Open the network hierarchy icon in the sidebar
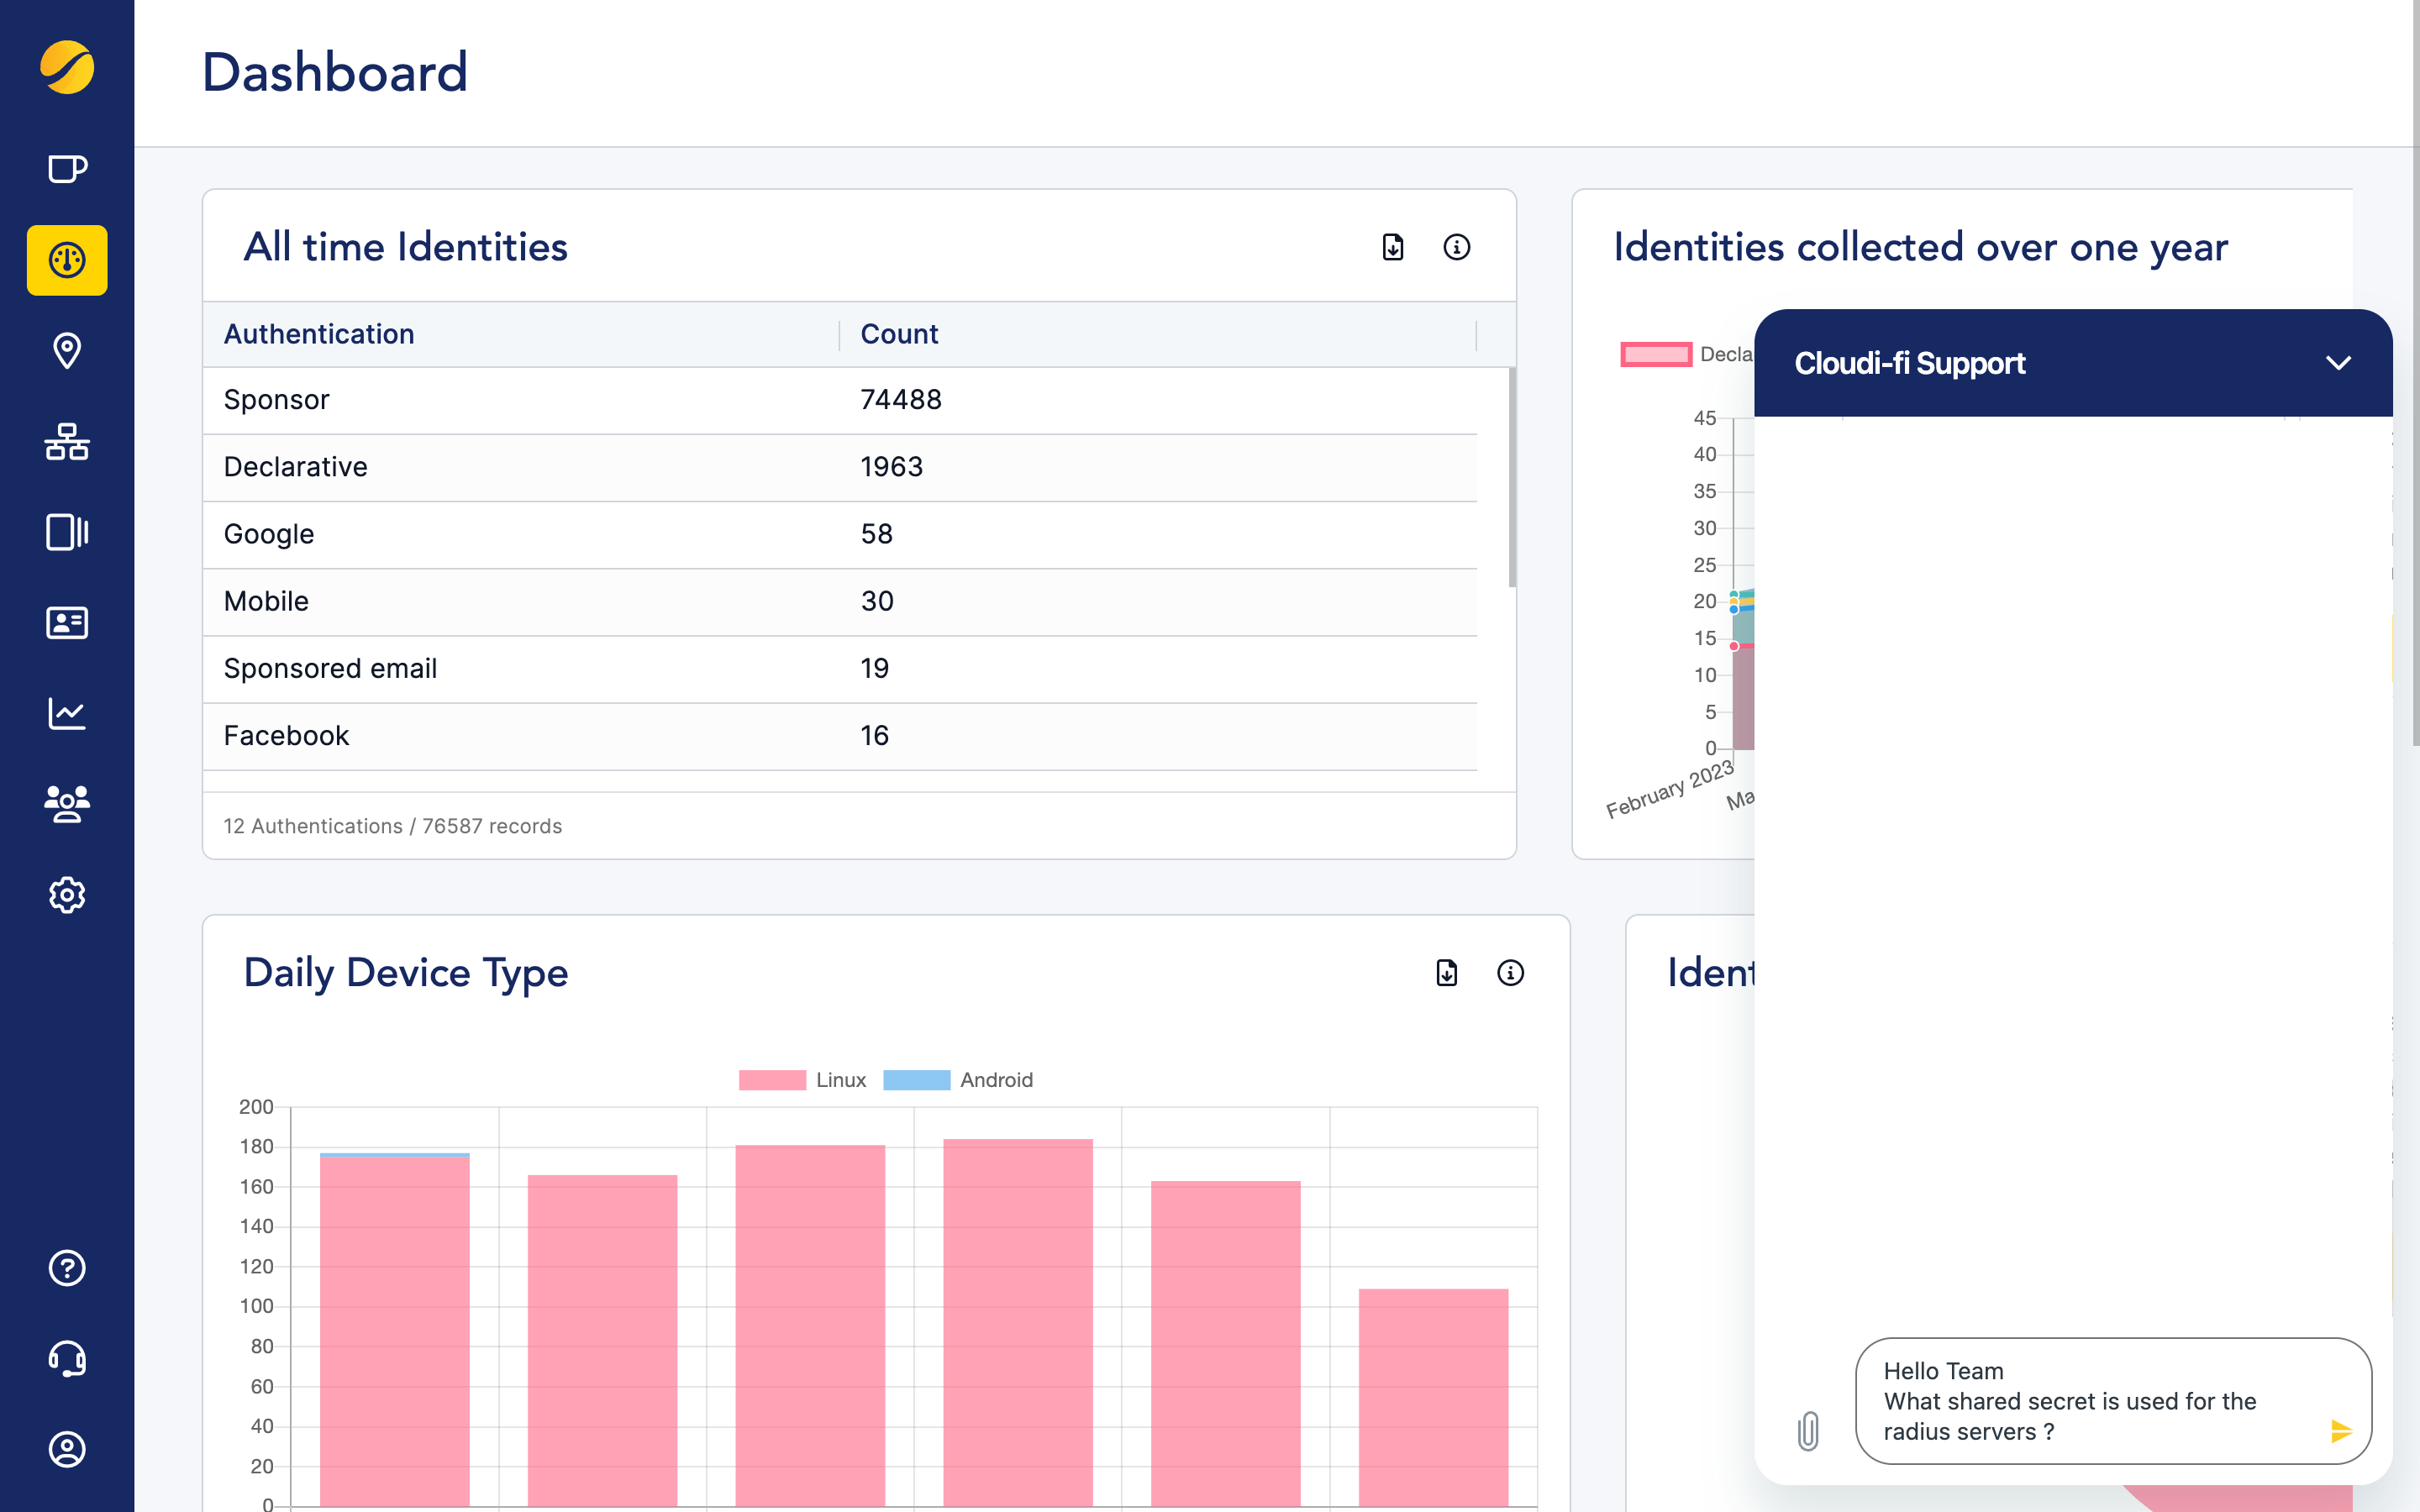Image resolution: width=2420 pixels, height=1512 pixels. (x=66, y=442)
